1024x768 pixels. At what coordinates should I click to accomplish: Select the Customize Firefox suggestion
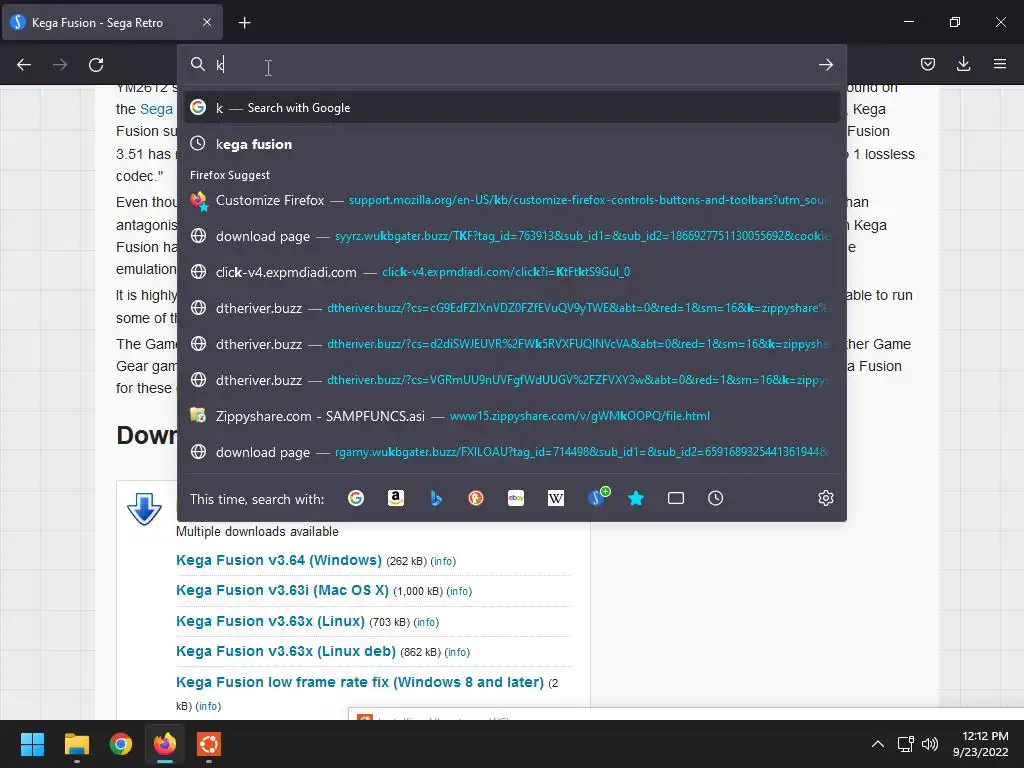(x=512, y=200)
